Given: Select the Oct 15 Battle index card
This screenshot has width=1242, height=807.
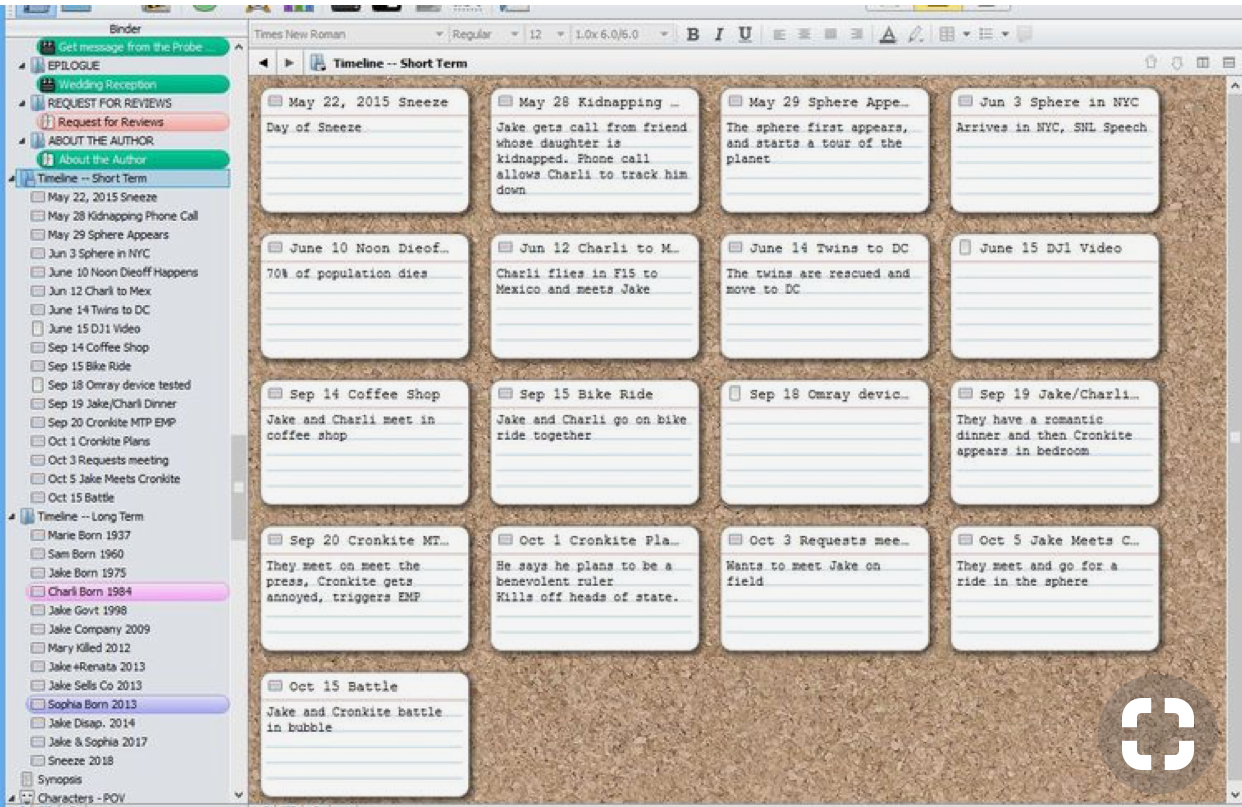Looking at the screenshot, I should pyautogui.click(x=364, y=734).
